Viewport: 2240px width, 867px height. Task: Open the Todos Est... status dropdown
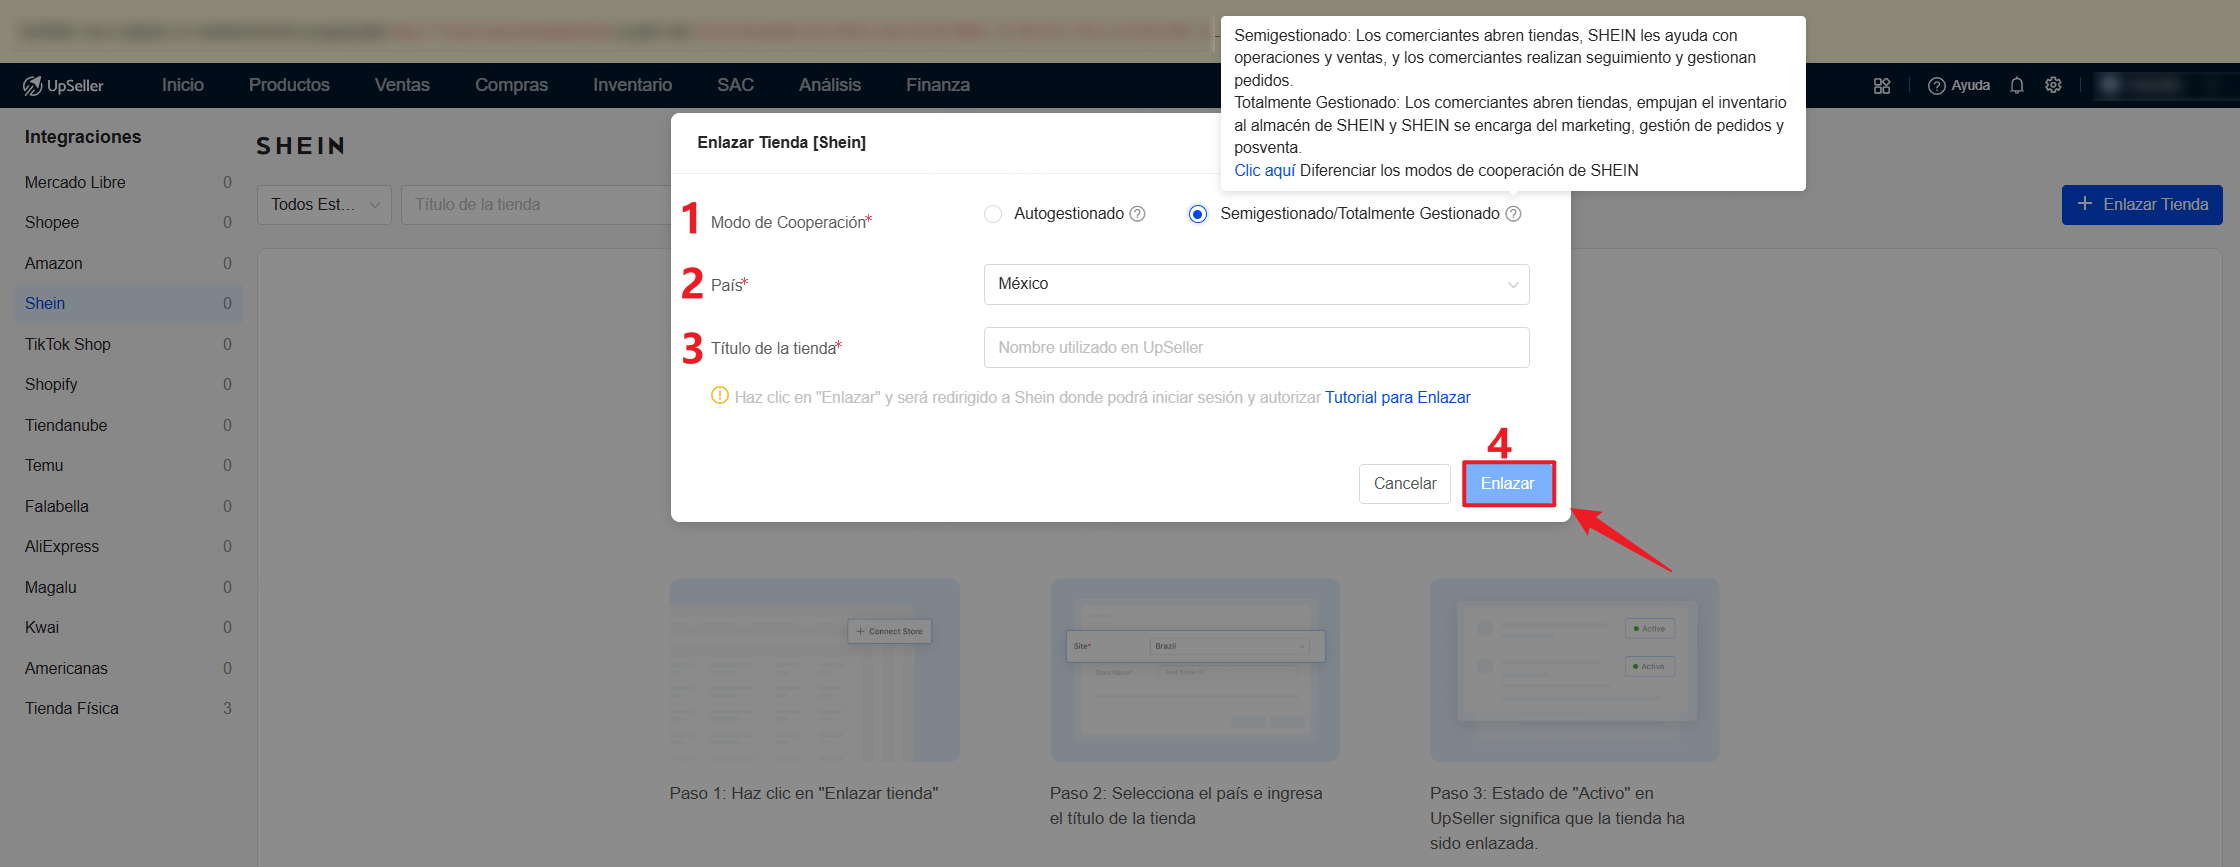[x=324, y=205]
